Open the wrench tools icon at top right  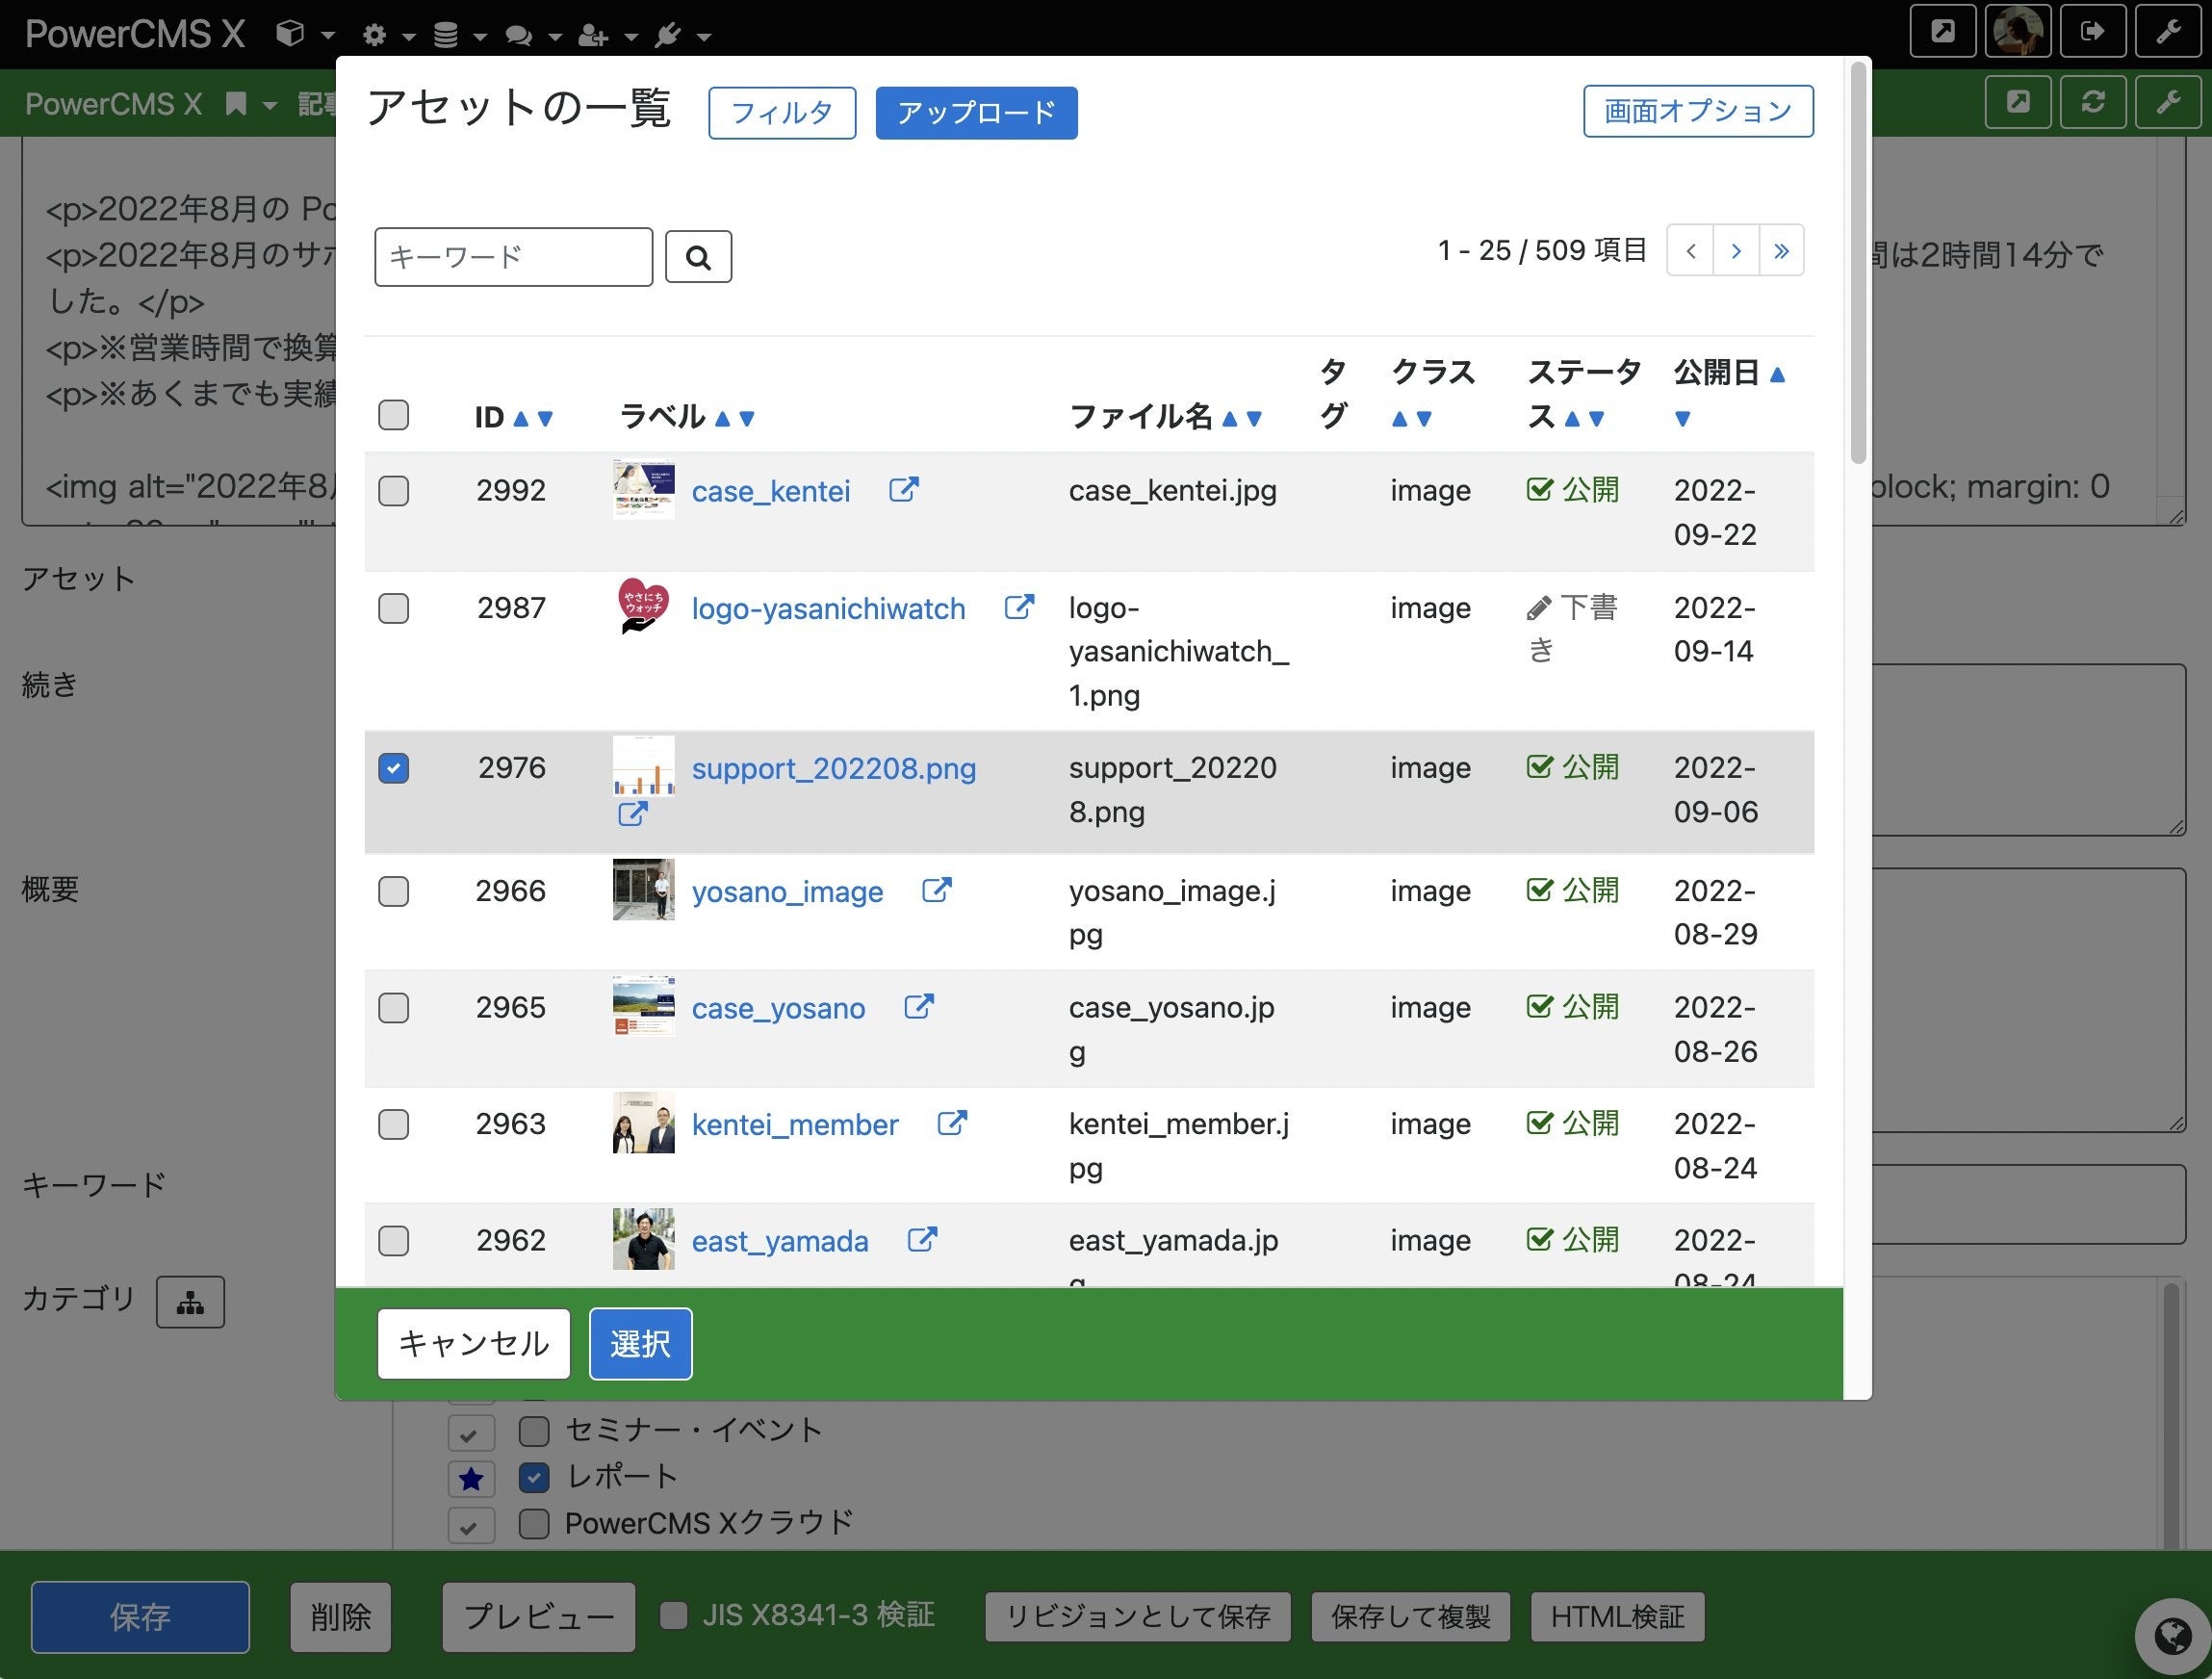(x=2168, y=31)
